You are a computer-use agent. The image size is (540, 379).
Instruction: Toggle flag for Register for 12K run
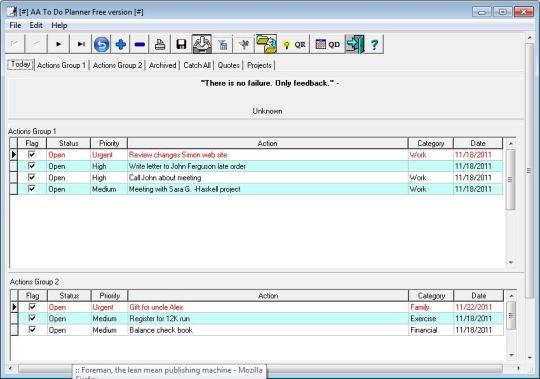click(x=32, y=318)
